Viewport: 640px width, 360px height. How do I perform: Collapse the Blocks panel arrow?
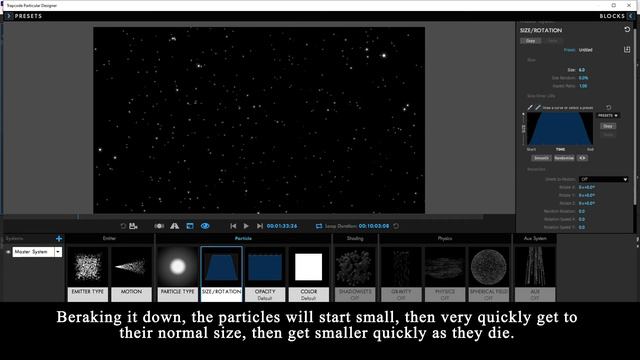pos(631,16)
